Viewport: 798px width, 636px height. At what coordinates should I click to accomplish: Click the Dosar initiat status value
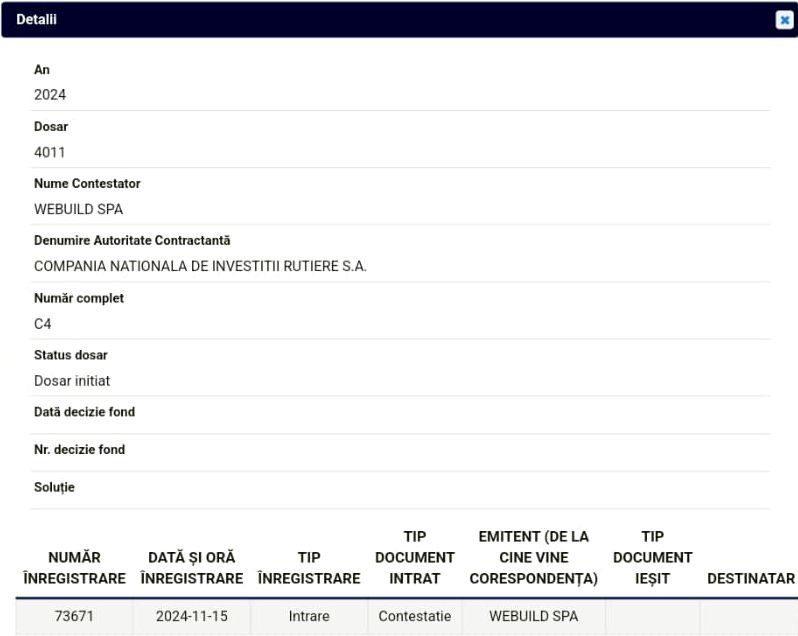click(72, 381)
